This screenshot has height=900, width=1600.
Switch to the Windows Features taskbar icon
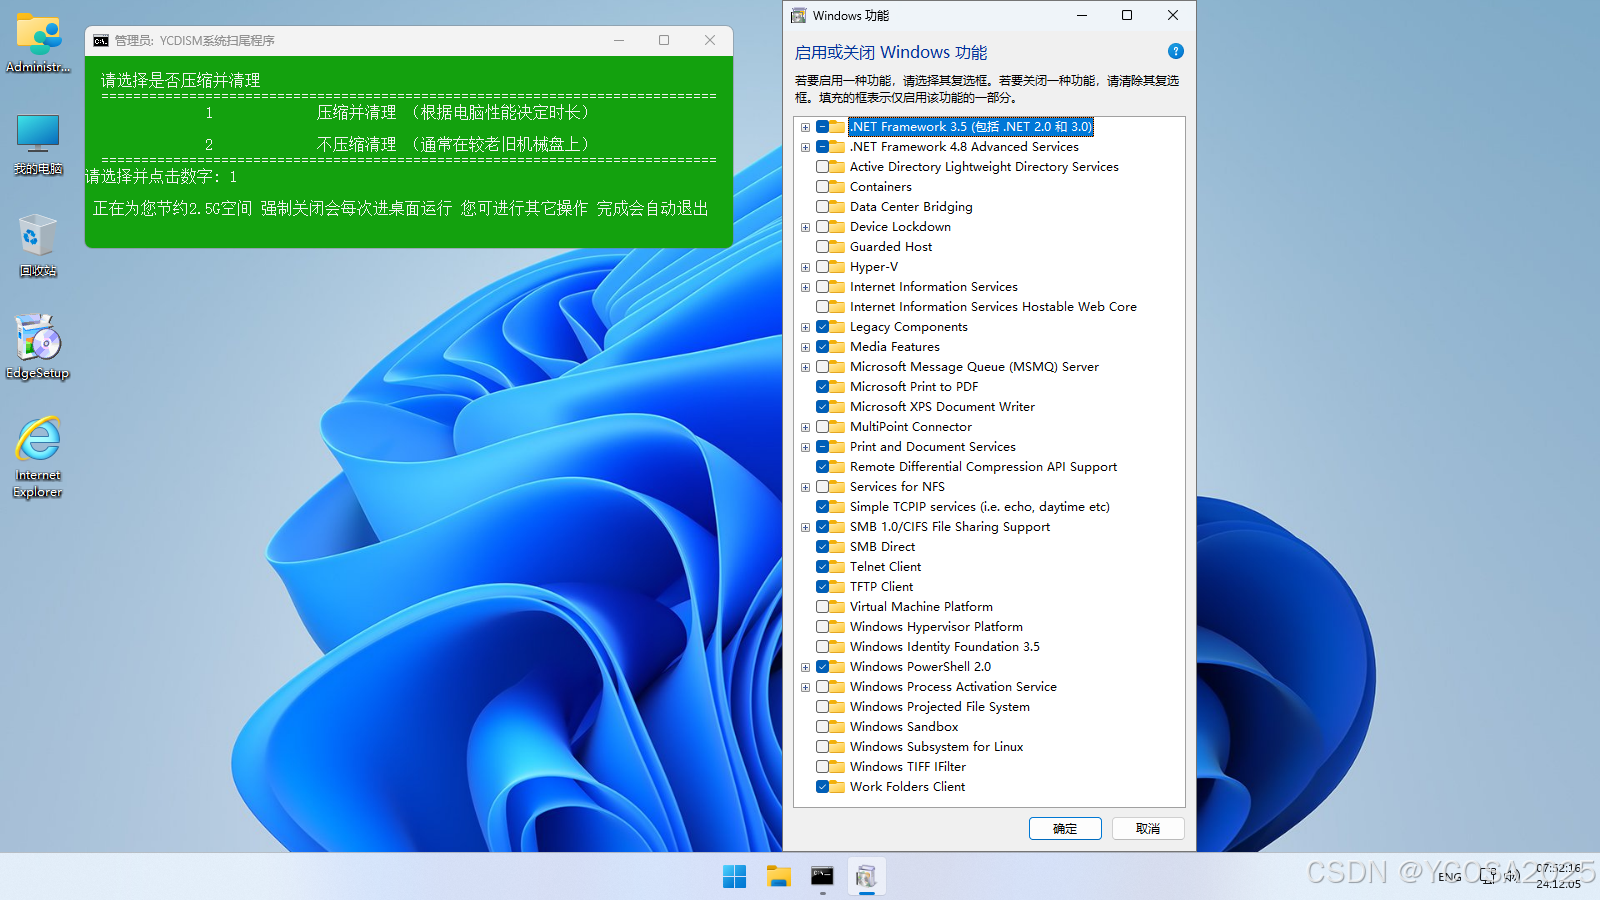point(866,876)
